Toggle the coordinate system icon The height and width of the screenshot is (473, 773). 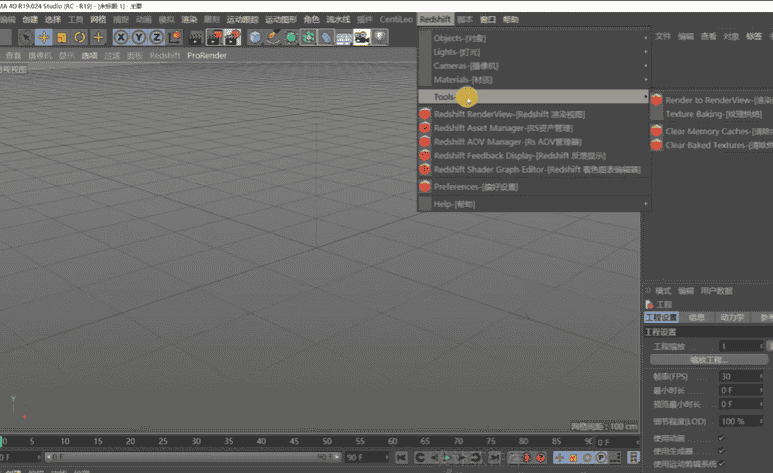coord(175,37)
